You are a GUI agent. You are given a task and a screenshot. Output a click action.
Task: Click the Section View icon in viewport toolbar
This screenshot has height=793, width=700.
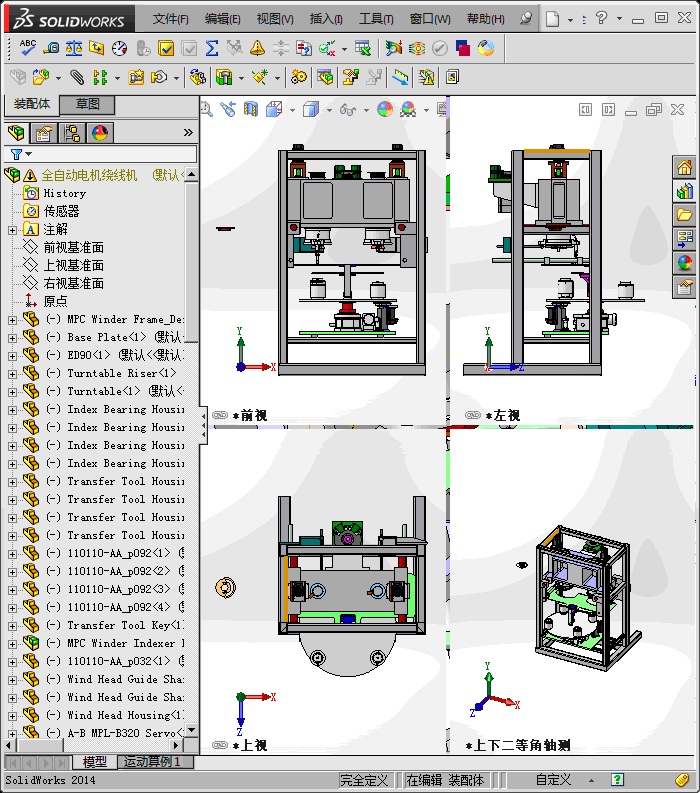(x=250, y=109)
